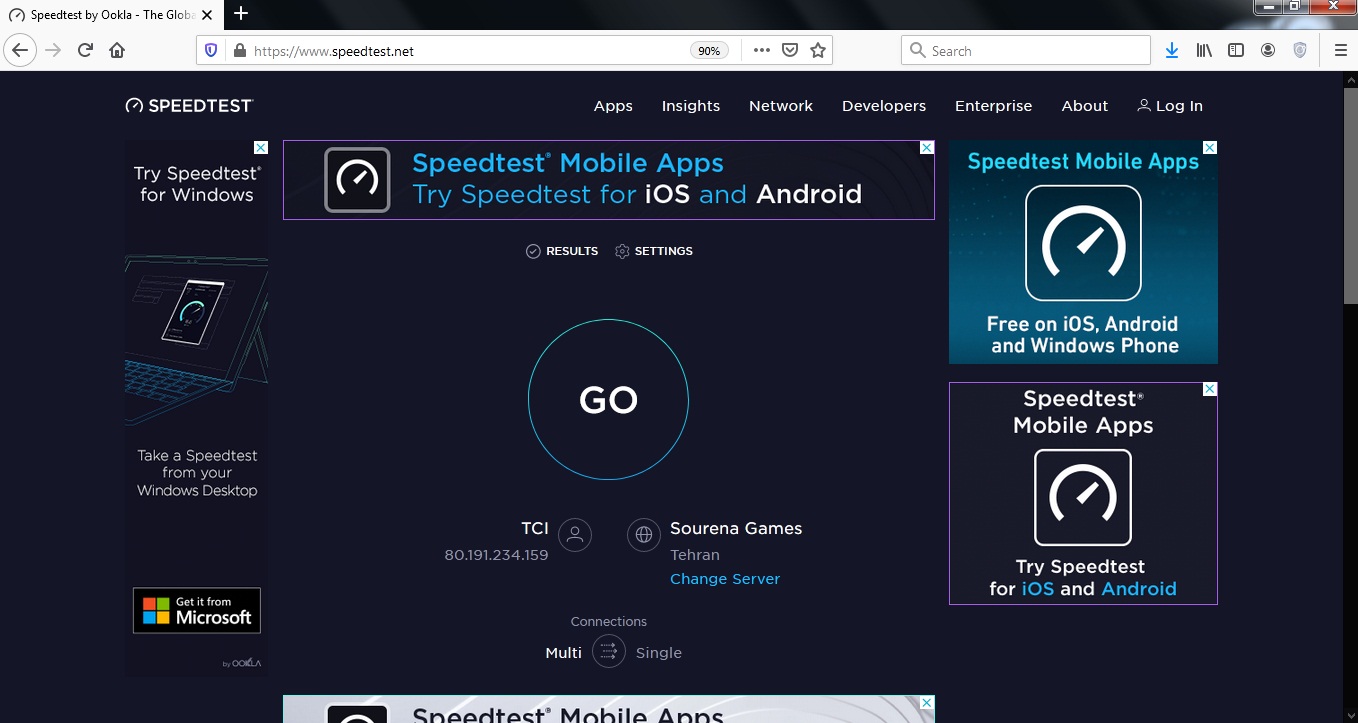Go to the browser home page
The width and height of the screenshot is (1358, 723).
coord(117,50)
